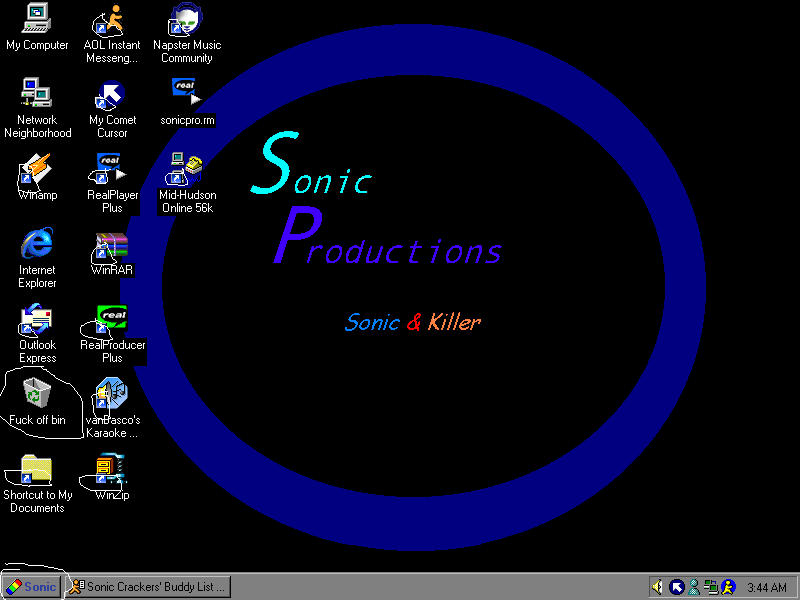This screenshot has height=600, width=800.
Task: Select the recycle bin icon on desktop
Action: click(37, 393)
